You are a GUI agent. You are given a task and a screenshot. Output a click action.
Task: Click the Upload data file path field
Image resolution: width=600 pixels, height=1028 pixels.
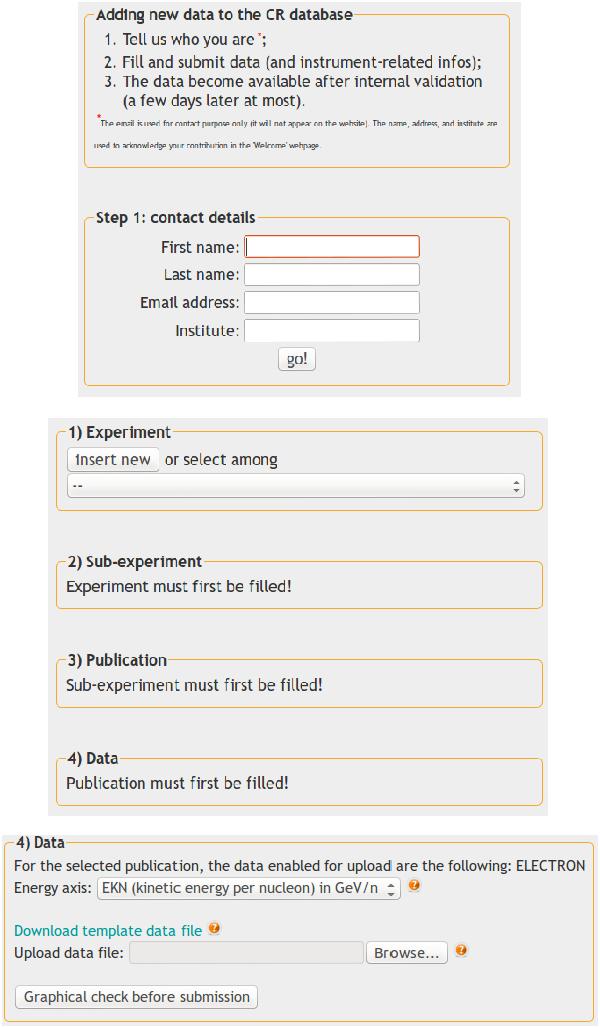click(x=246, y=953)
